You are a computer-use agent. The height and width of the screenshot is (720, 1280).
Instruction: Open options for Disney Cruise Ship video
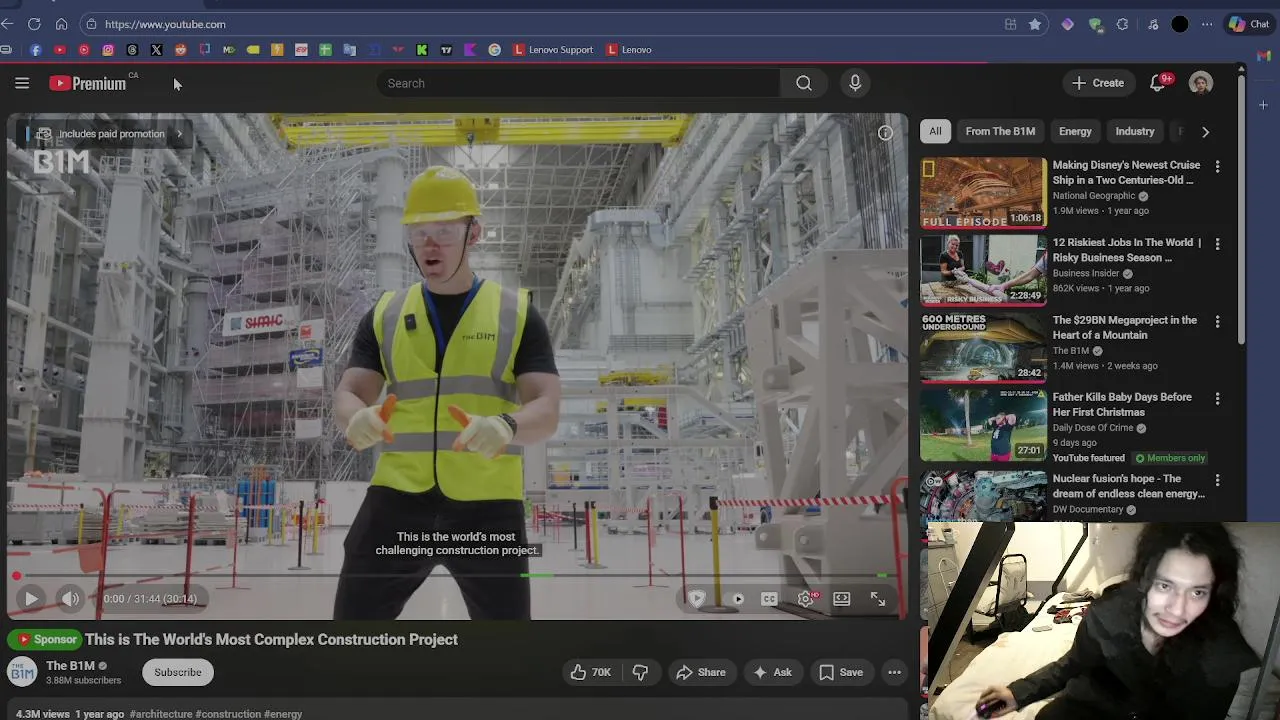[x=1217, y=166]
